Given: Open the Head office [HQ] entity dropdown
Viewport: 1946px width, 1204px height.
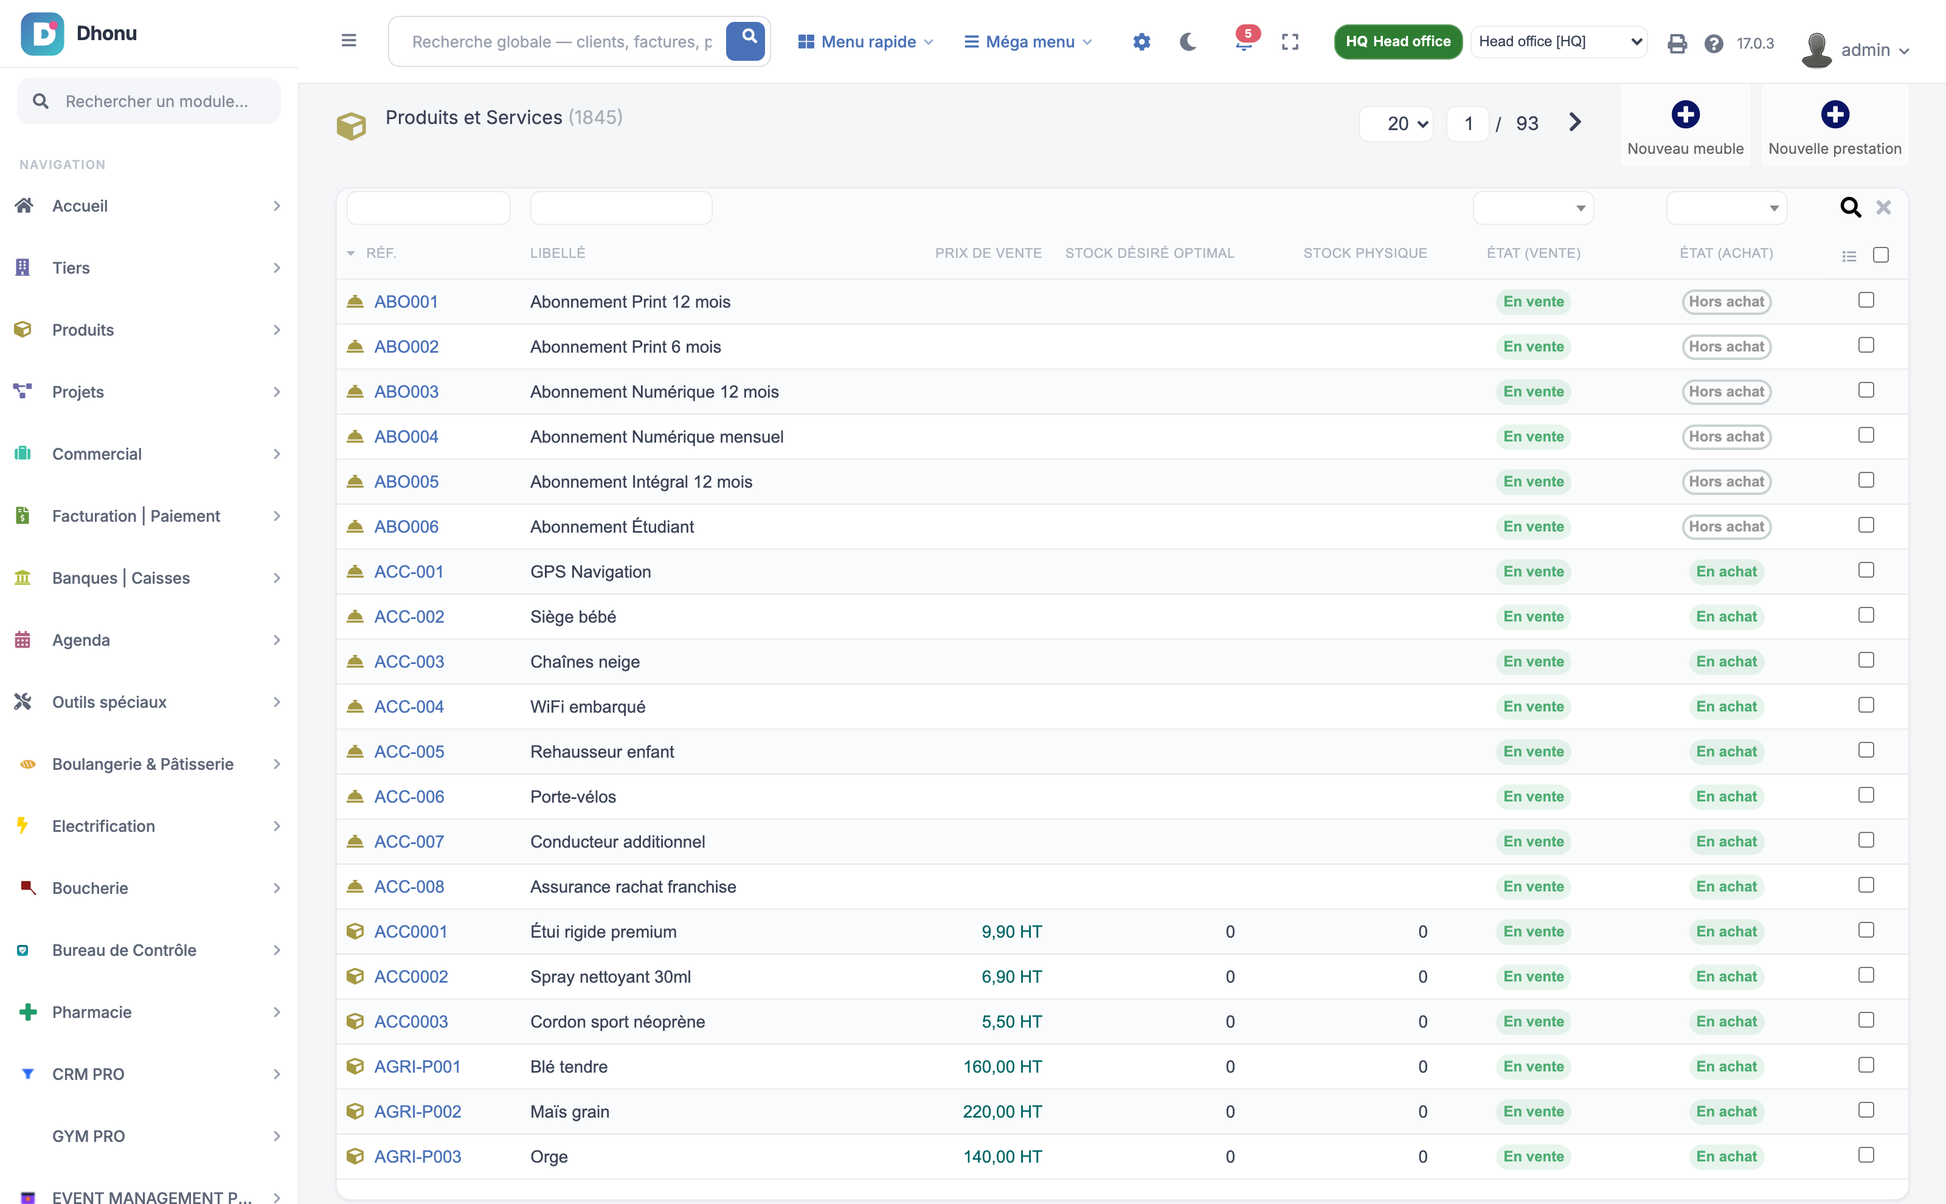Looking at the screenshot, I should [x=1559, y=41].
